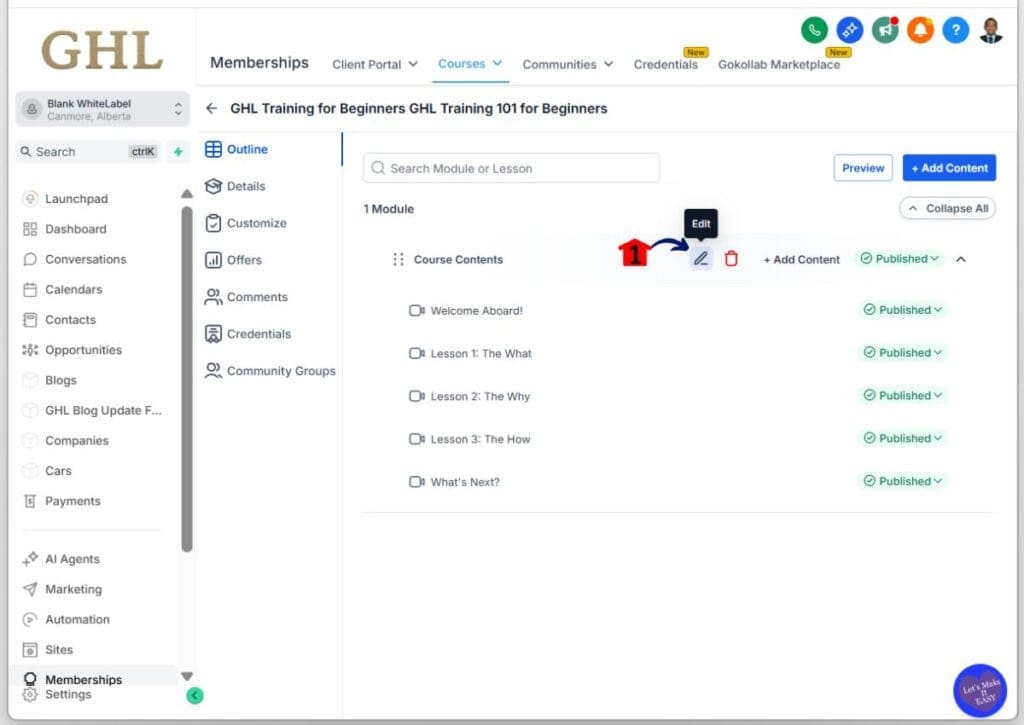The height and width of the screenshot is (725, 1024).
Task: Click the profile avatar in the top right
Action: [x=990, y=31]
